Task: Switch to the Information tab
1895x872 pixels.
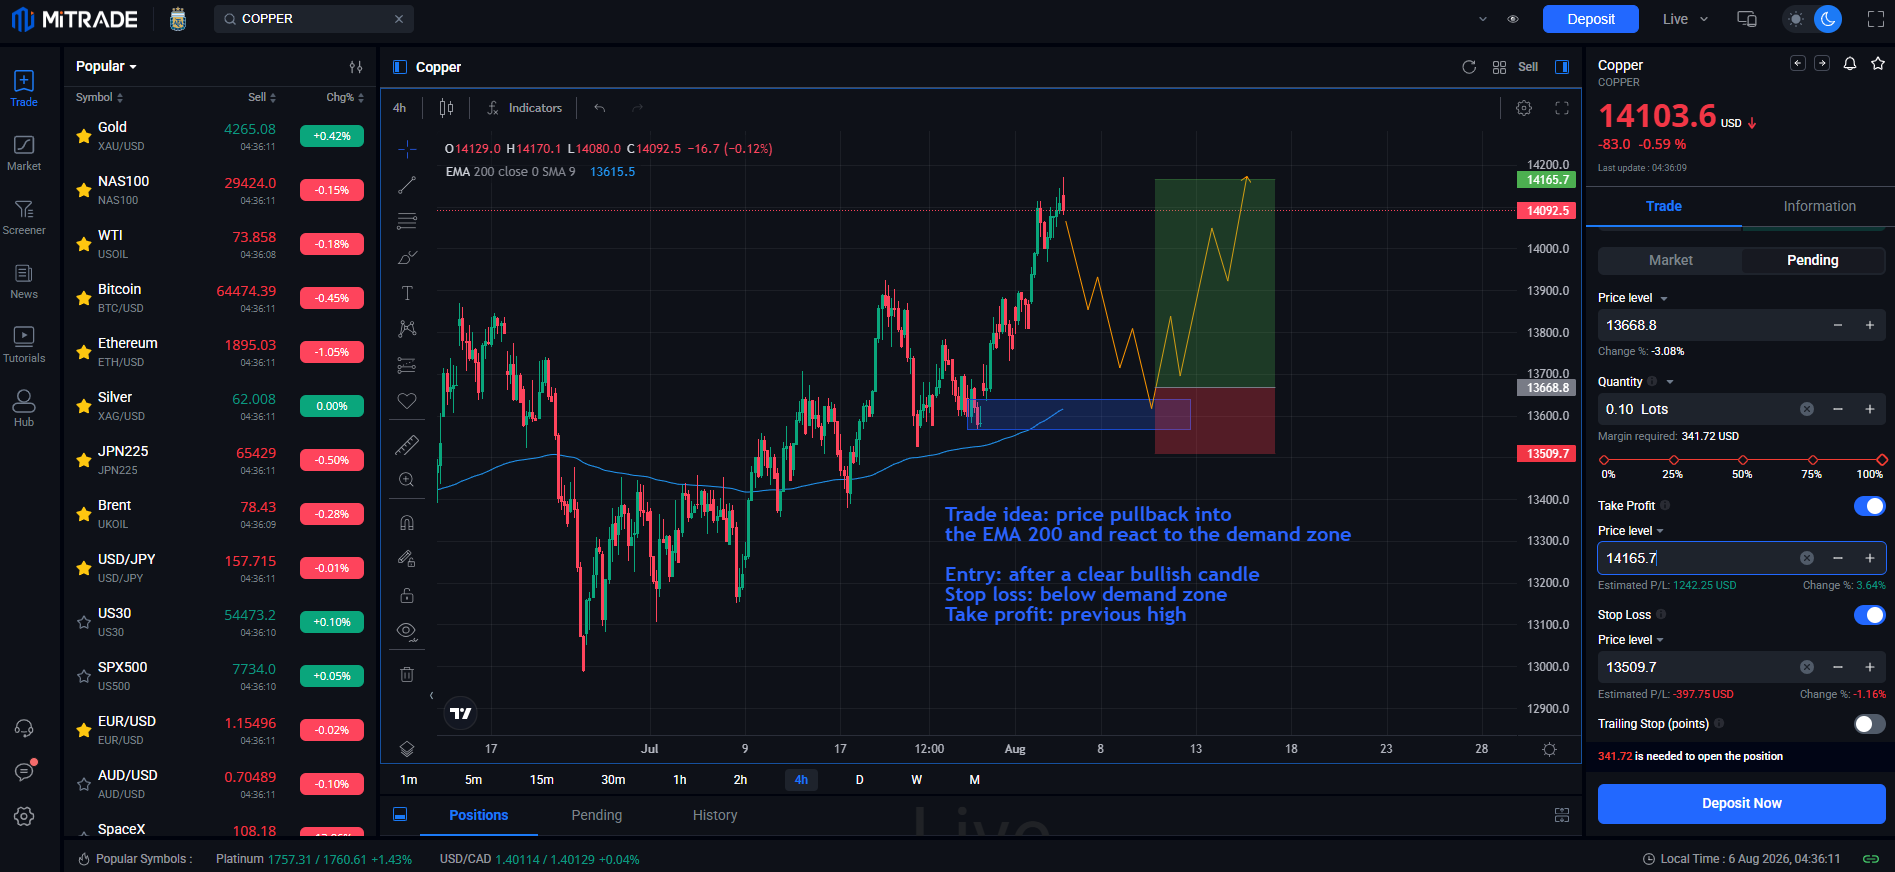Action: pyautogui.click(x=1819, y=206)
